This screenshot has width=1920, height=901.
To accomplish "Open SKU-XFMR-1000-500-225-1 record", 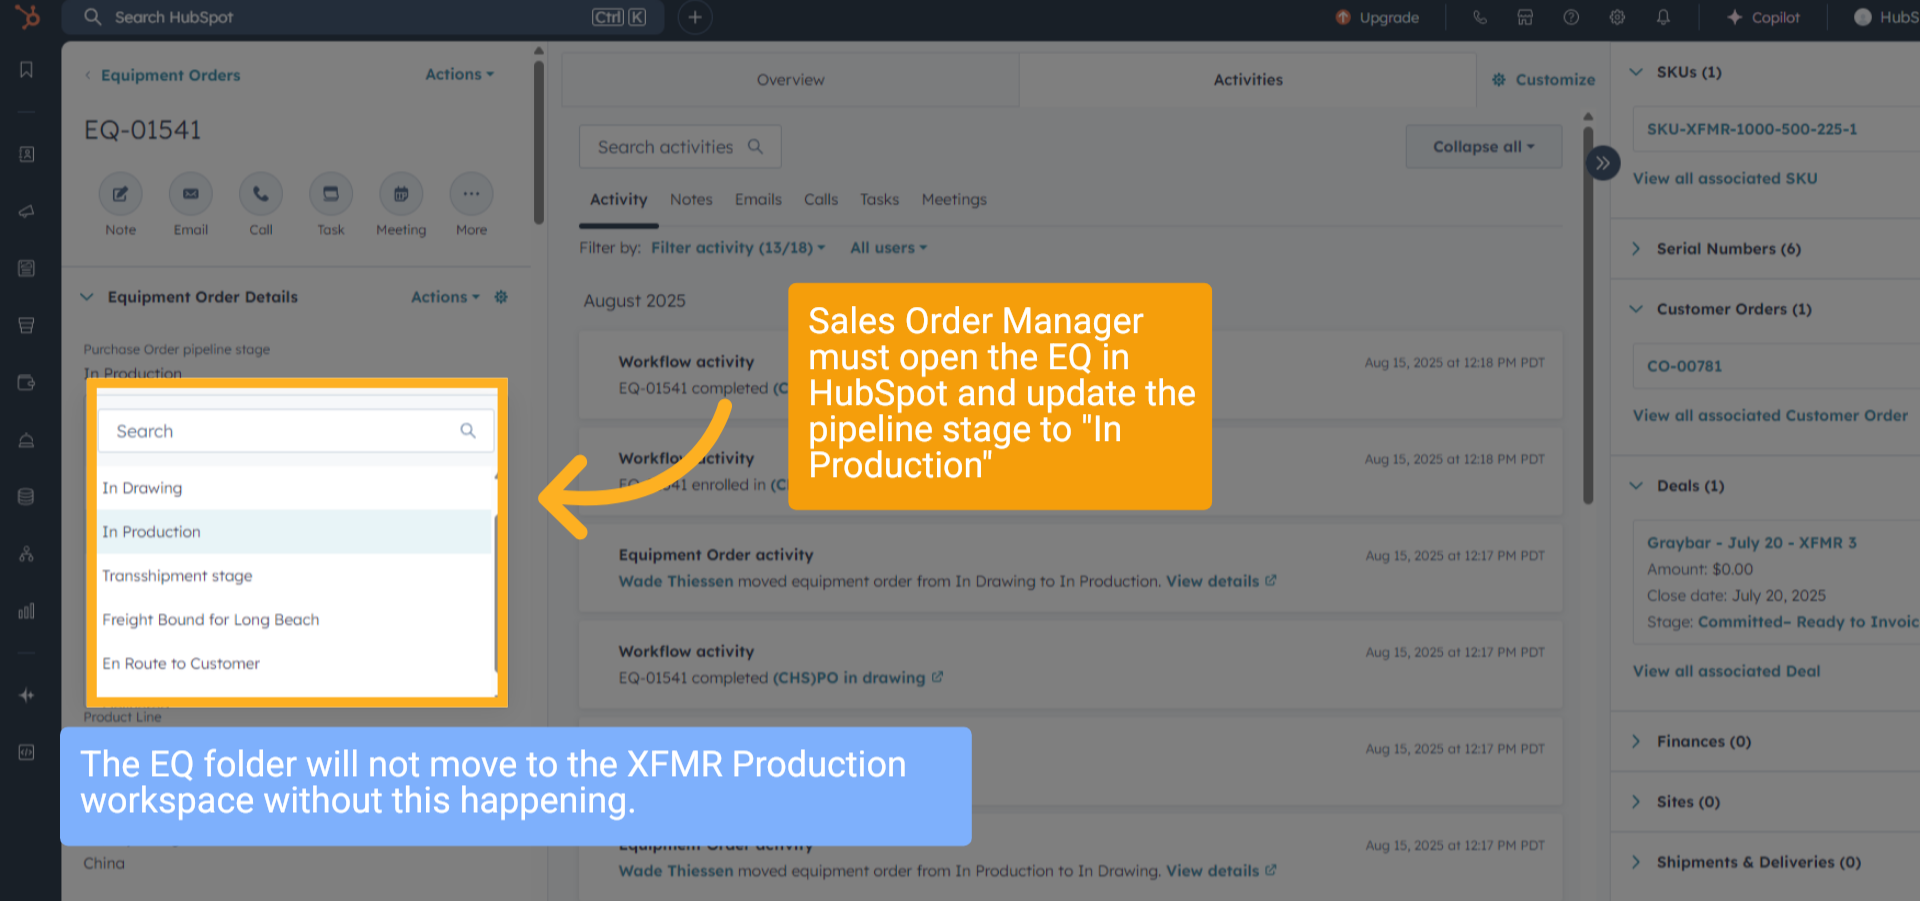I will 1752,129.
